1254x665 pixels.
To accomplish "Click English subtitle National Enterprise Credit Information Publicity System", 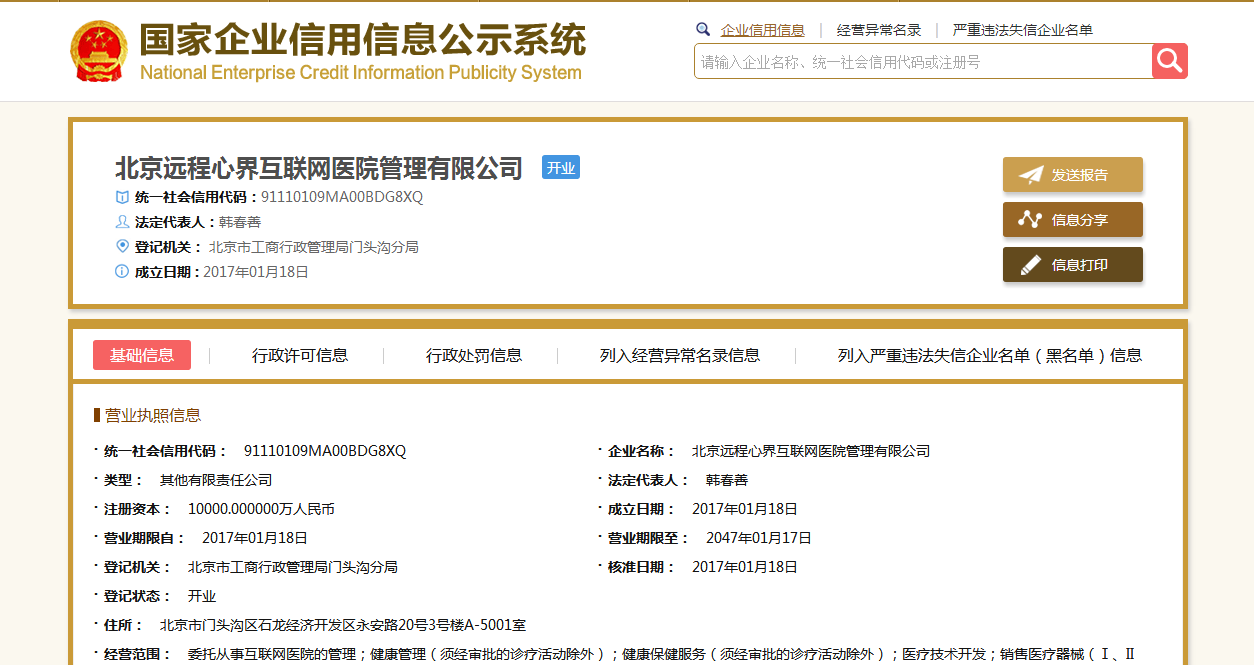I will (x=361, y=73).
